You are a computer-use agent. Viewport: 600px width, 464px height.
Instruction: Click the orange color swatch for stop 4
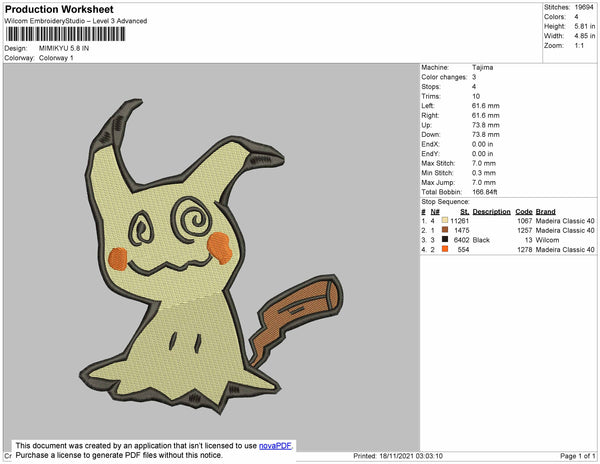click(443, 250)
